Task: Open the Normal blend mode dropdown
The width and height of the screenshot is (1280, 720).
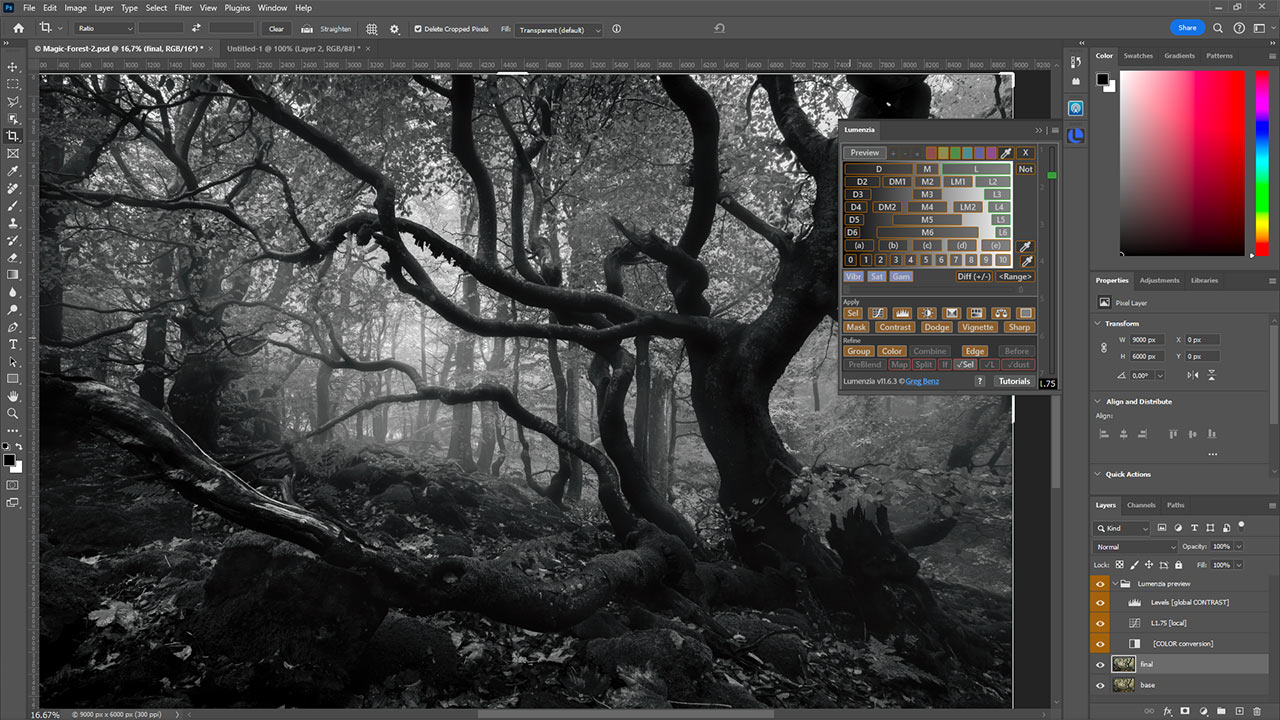Action: point(1136,547)
